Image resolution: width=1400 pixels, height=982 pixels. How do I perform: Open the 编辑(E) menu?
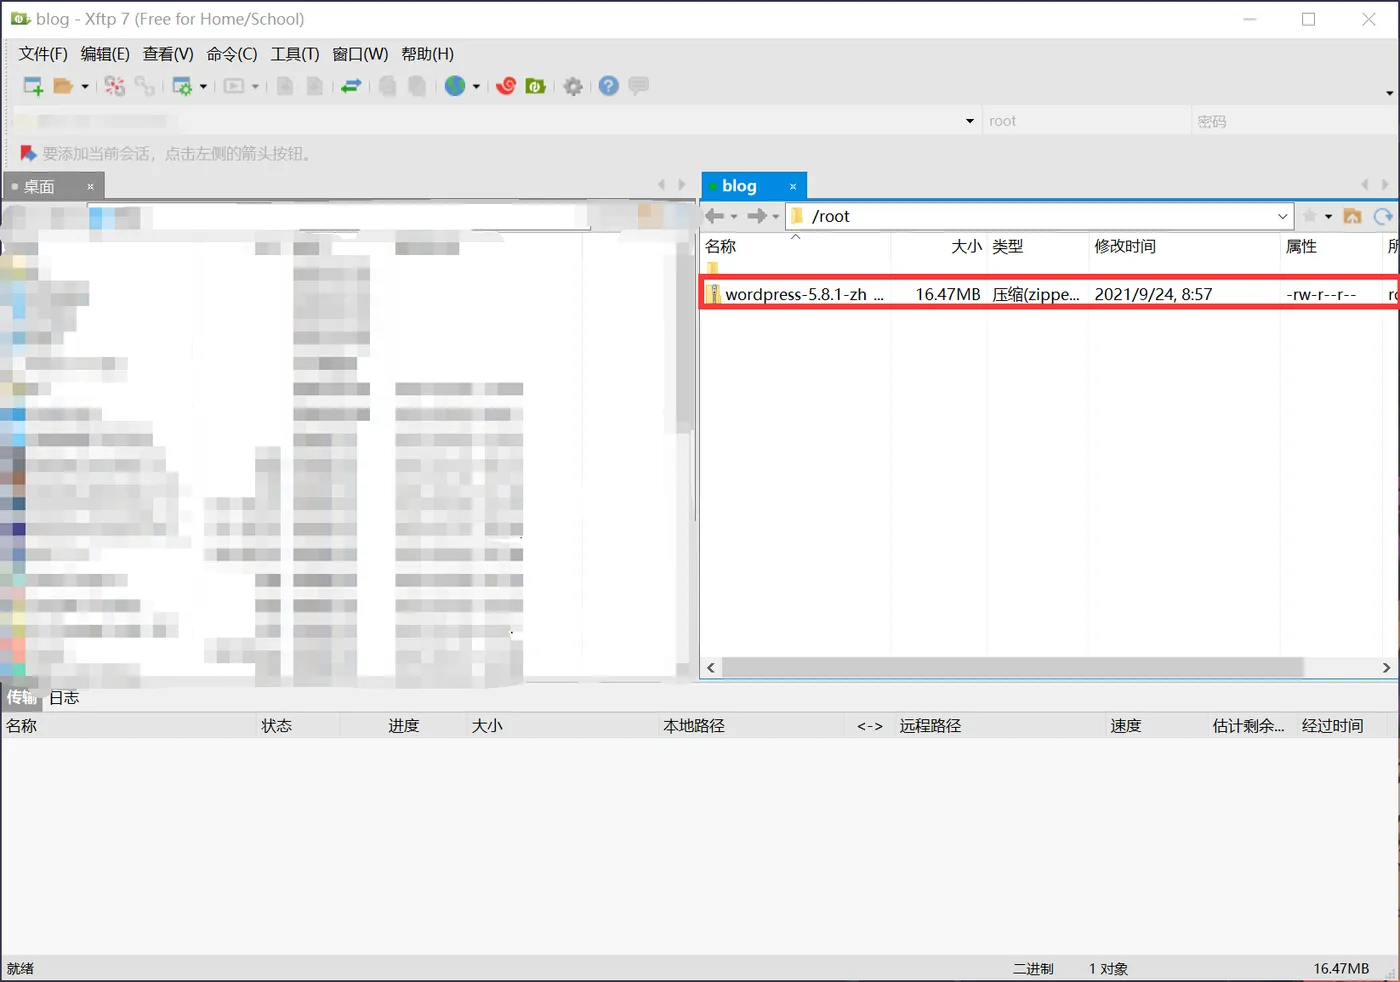pyautogui.click(x=105, y=54)
